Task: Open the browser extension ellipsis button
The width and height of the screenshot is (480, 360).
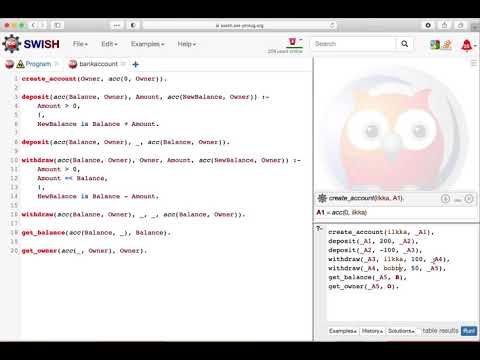Action: pos(117,25)
